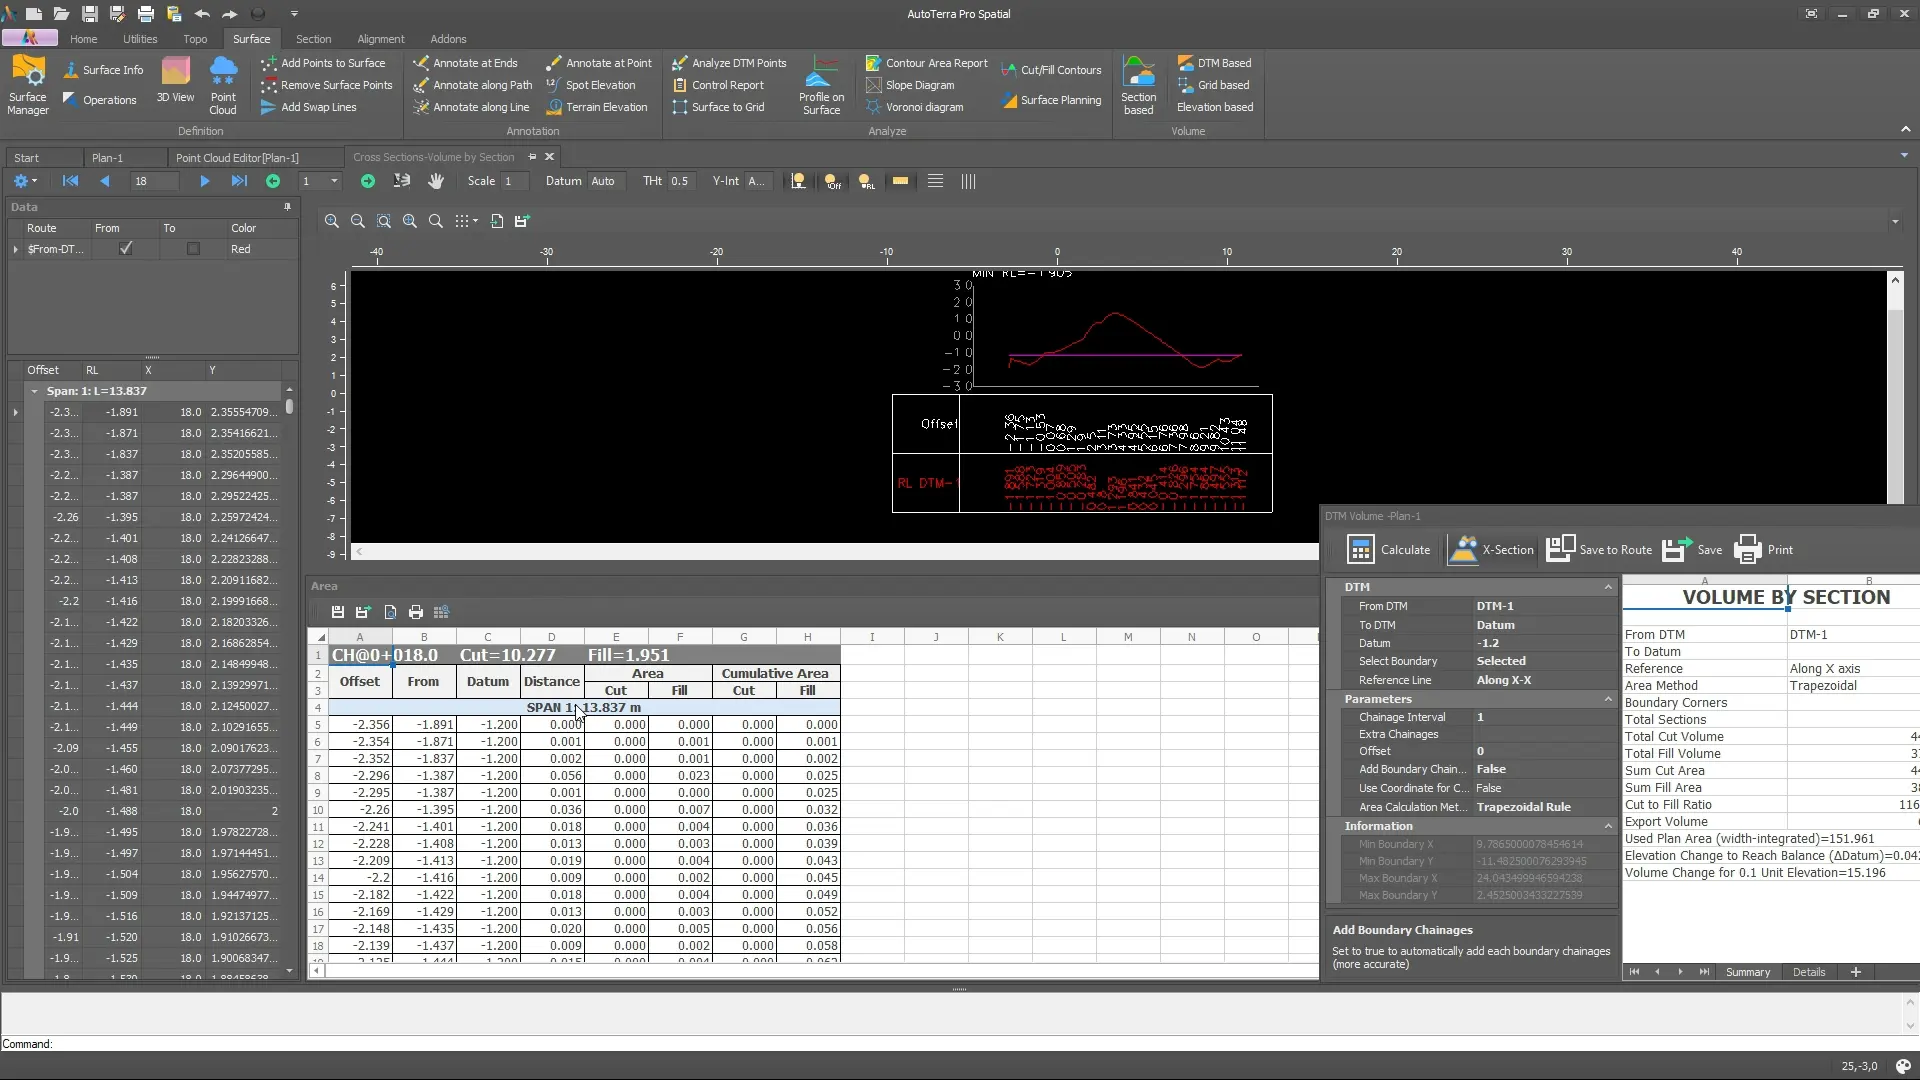
Task: Open Analyze DTM Points
Action: click(x=729, y=63)
